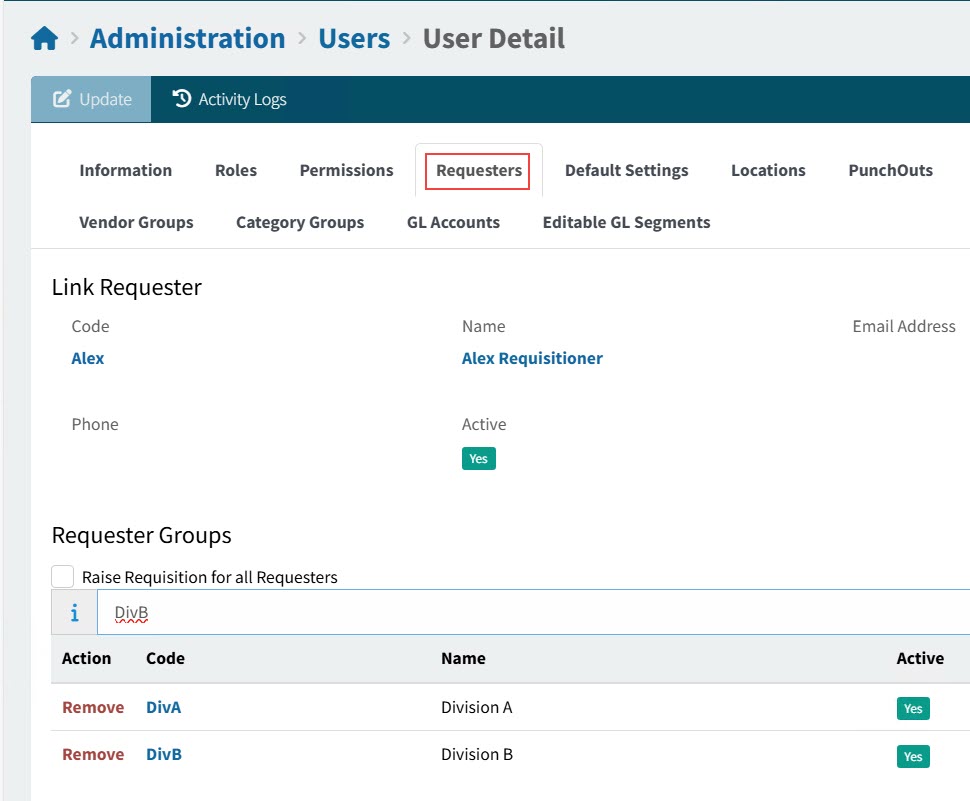Click the Update button
The image size is (970, 801).
pyautogui.click(x=91, y=99)
